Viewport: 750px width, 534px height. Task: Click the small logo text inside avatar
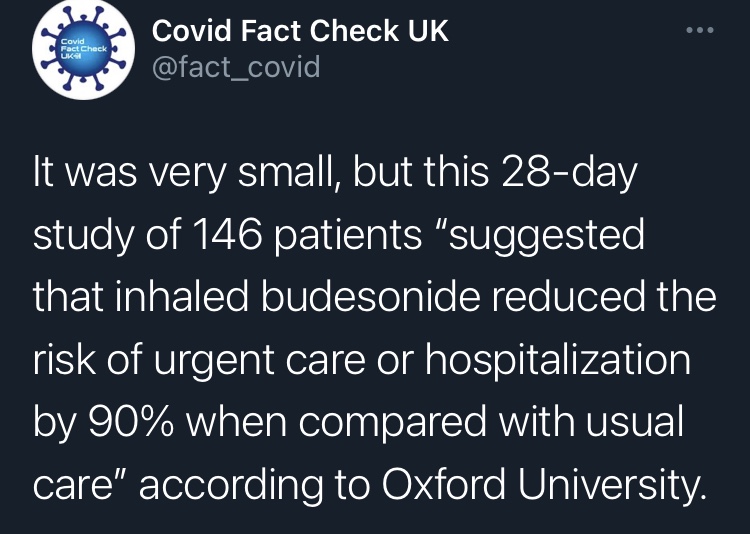(83, 48)
